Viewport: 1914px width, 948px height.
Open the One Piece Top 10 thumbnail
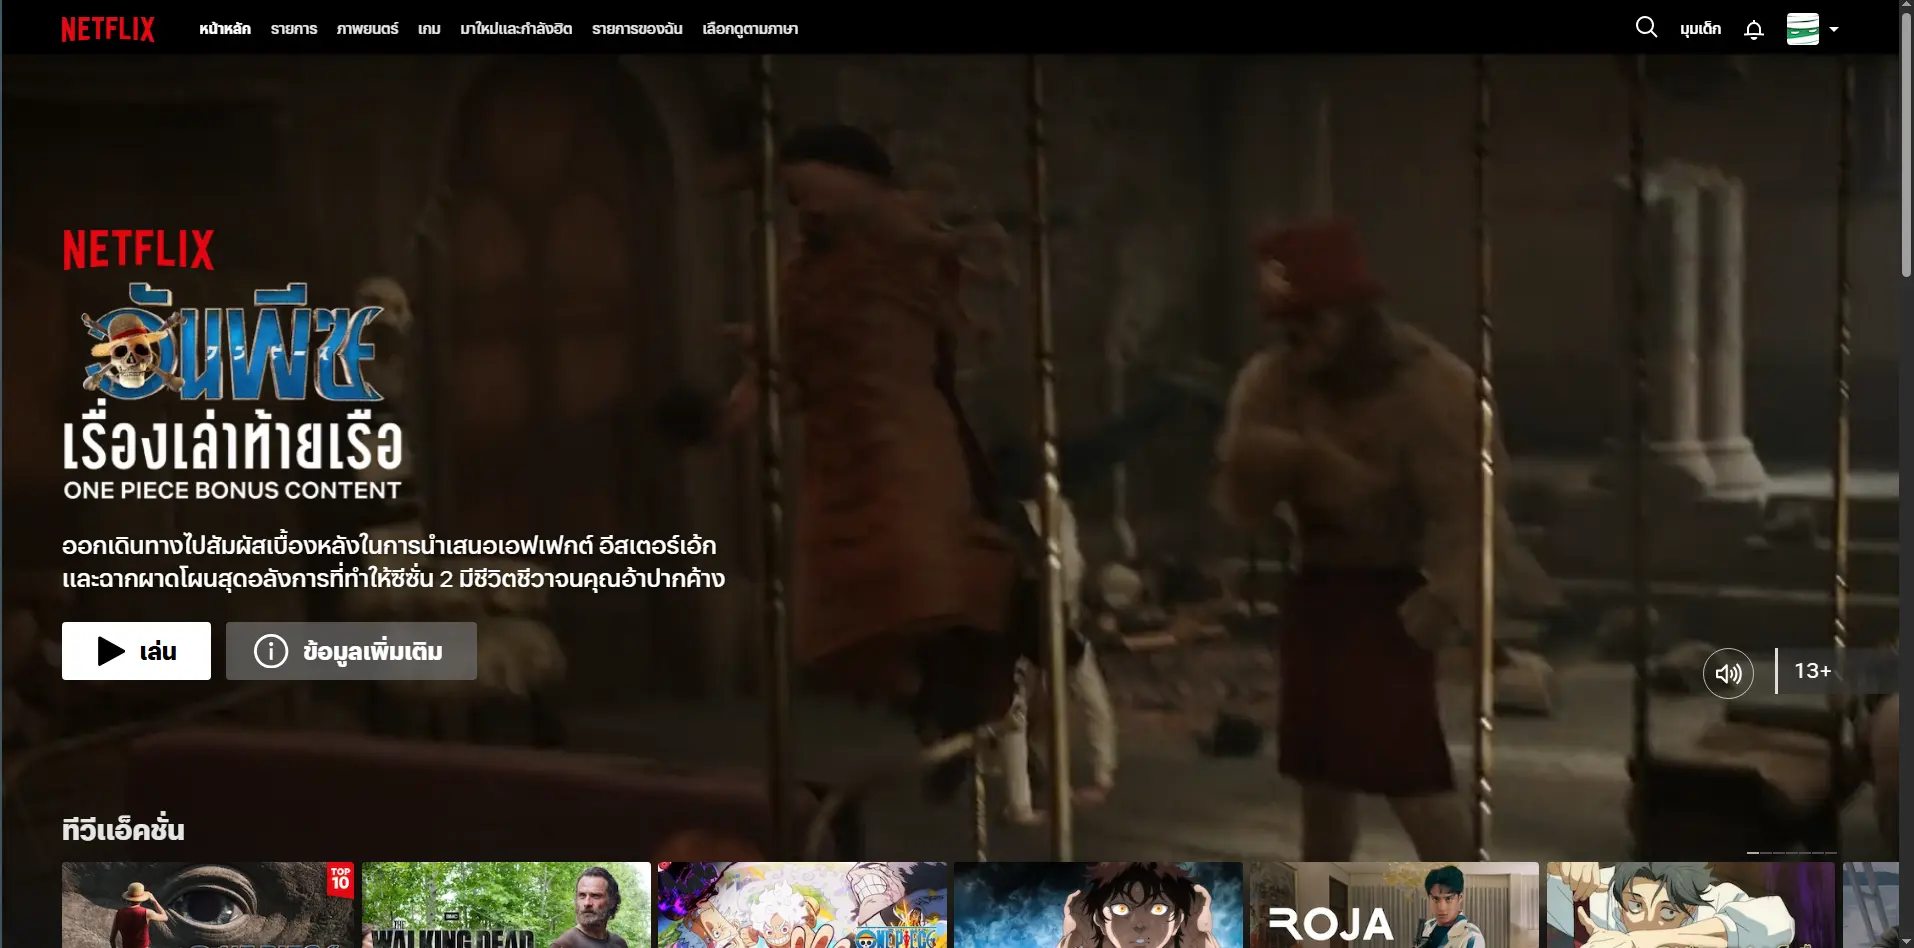coord(206,905)
